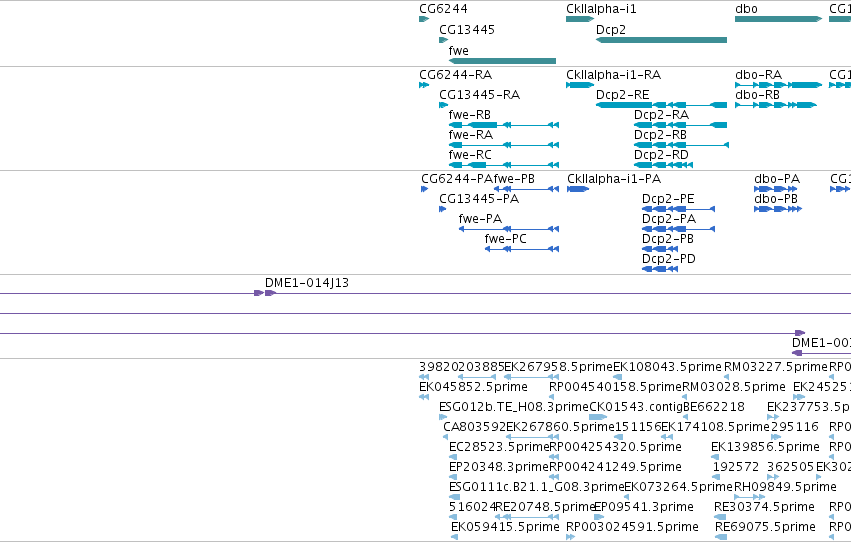
Task: Click the RH09849.5prime EST label
Action: [785, 487]
